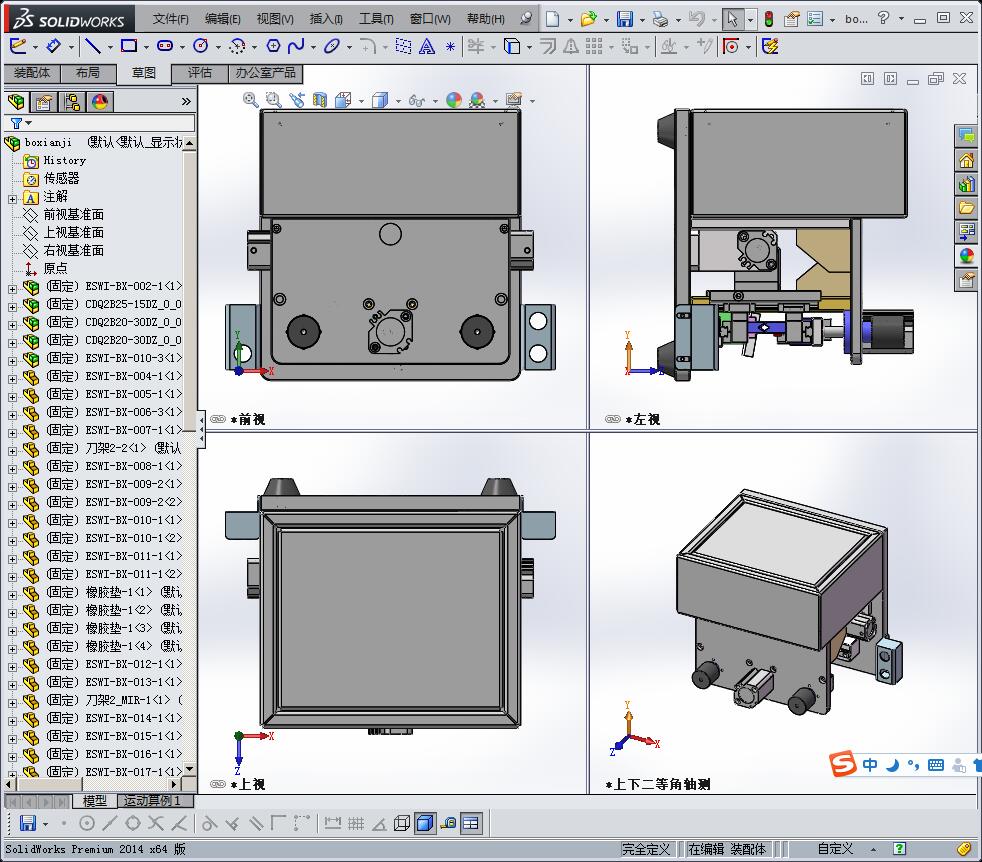Switch to the 模型 tab
This screenshot has width=982, height=862.
(x=95, y=801)
